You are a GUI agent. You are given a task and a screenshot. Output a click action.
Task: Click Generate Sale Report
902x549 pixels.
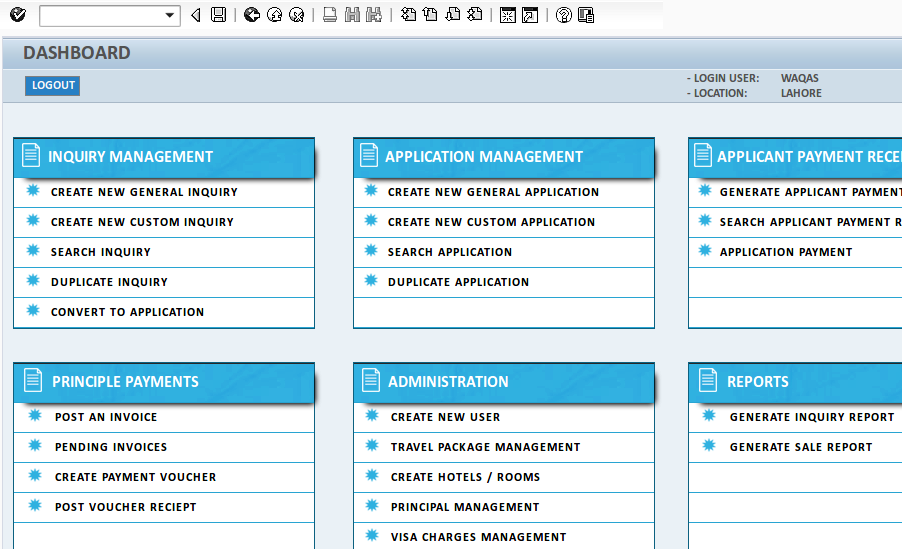click(x=801, y=447)
